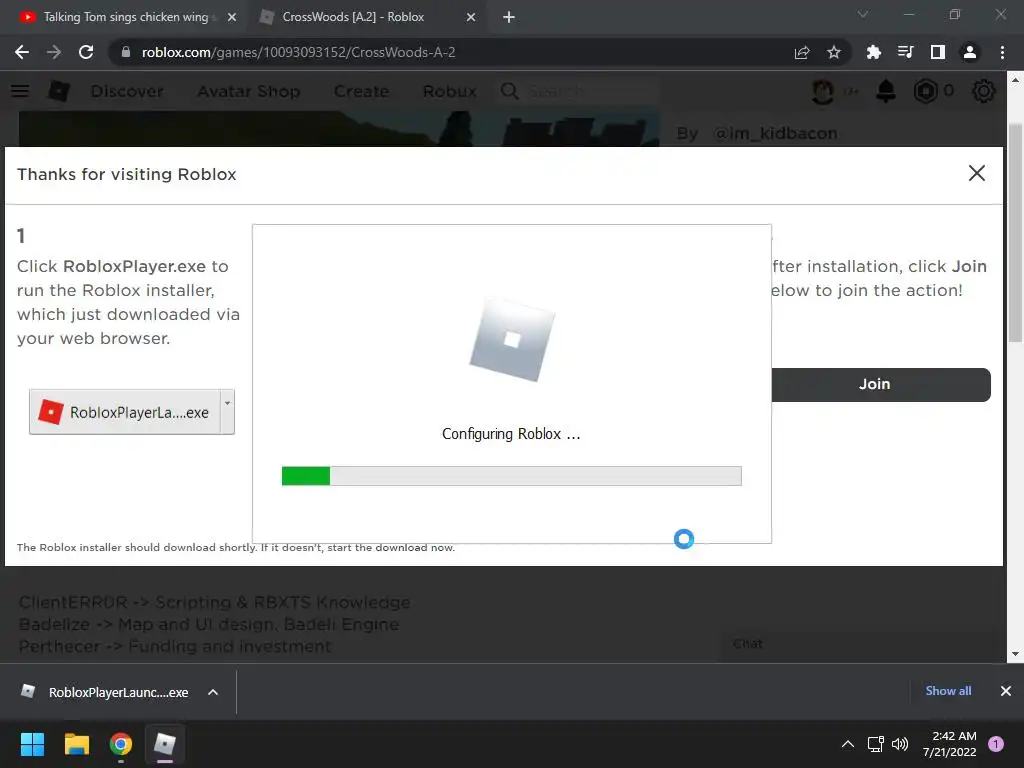Go to the Create page
The height and width of the screenshot is (768, 1024).
[361, 91]
